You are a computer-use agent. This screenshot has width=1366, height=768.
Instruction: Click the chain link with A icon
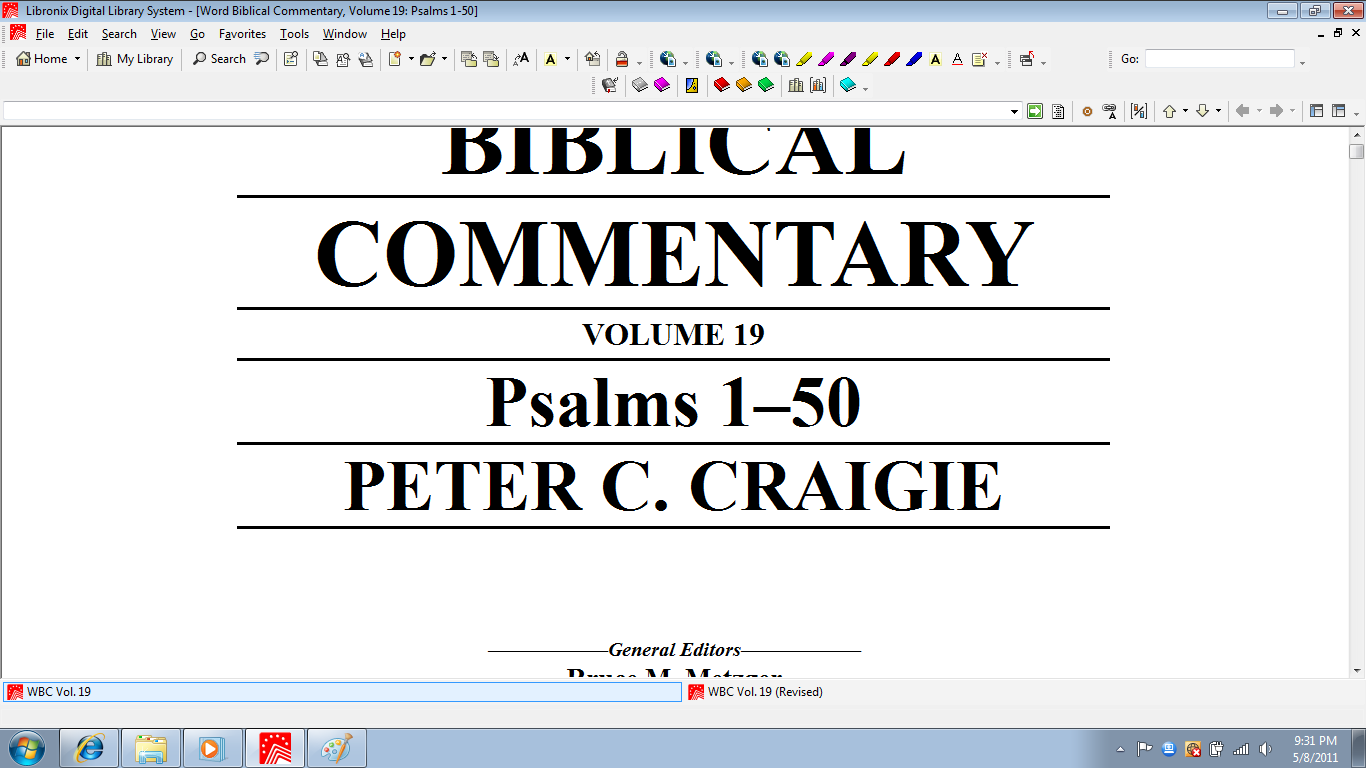tap(1109, 111)
